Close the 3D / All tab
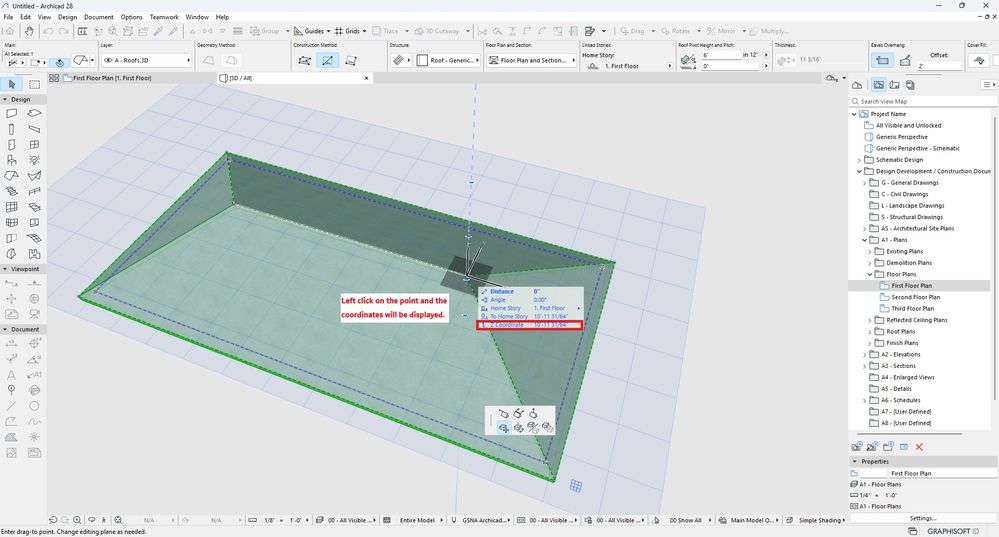Screen dimensions: 999x537 [366, 77]
